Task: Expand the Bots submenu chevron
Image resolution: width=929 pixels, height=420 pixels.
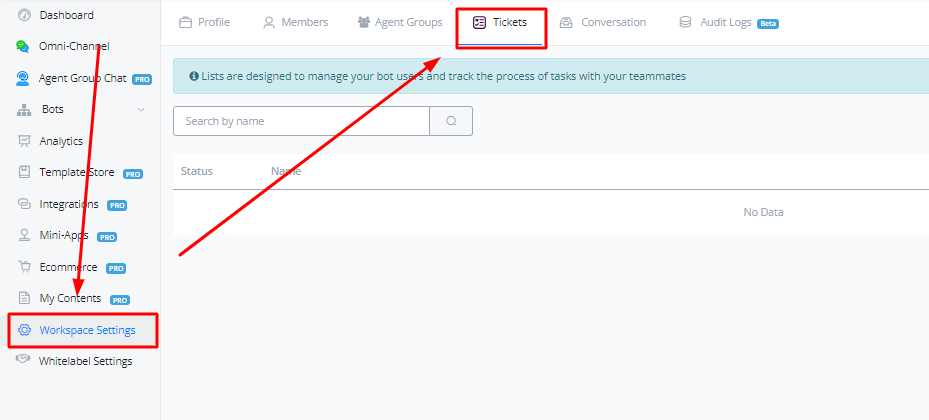Action: [141, 110]
